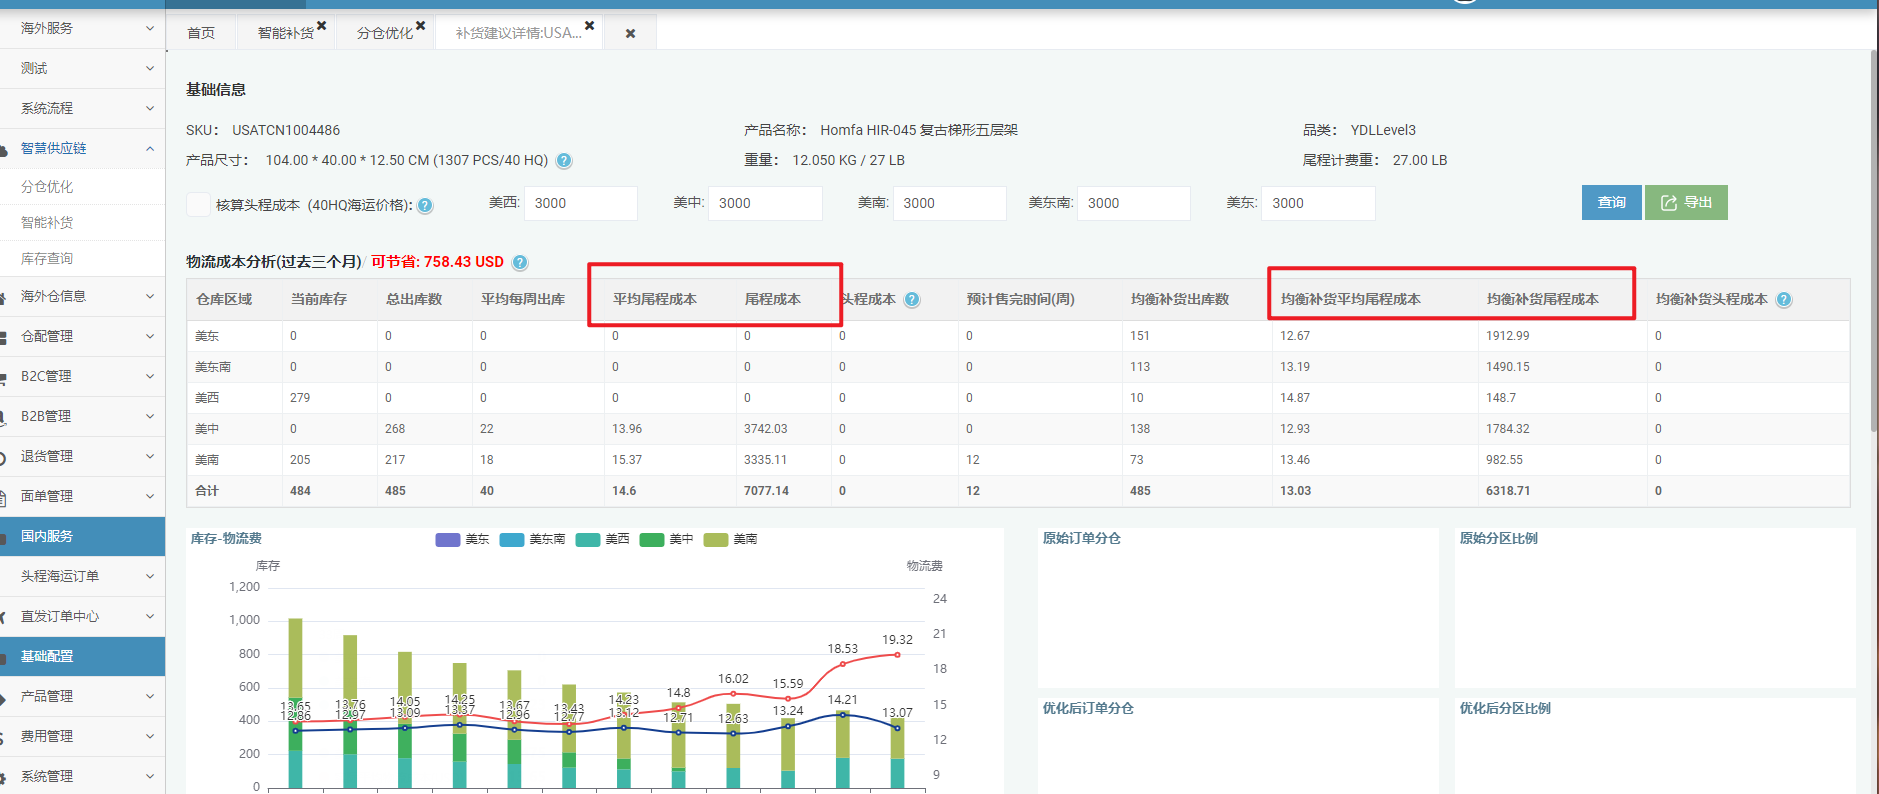The height and width of the screenshot is (794, 1879).
Task: Expand 产品管理 sidebar menu
Action: 82,696
